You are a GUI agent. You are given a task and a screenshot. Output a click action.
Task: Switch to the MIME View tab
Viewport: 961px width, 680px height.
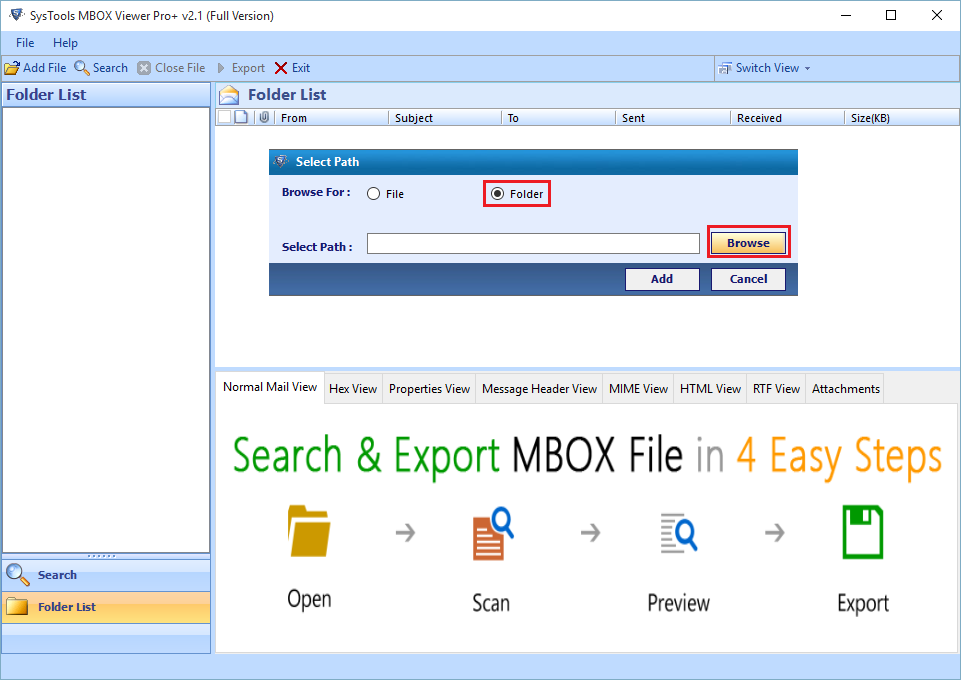point(638,389)
